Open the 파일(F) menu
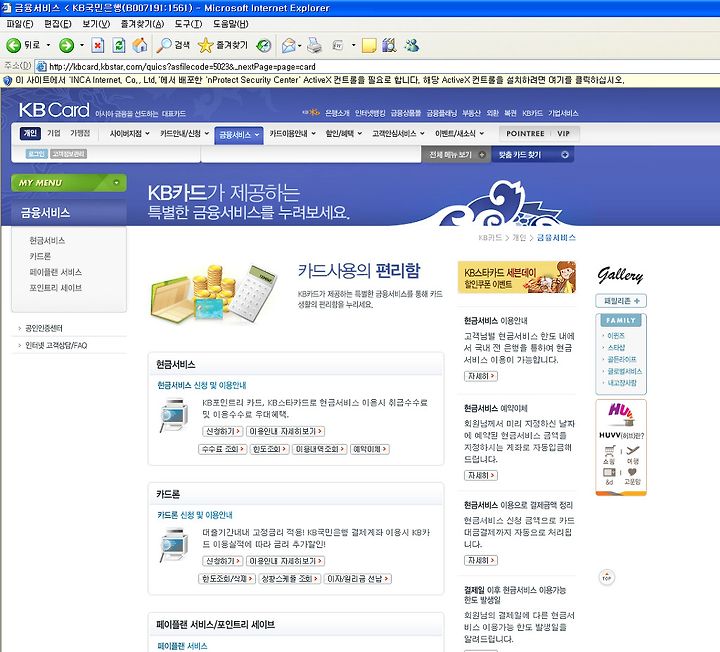This screenshot has width=720, height=652. point(20,24)
